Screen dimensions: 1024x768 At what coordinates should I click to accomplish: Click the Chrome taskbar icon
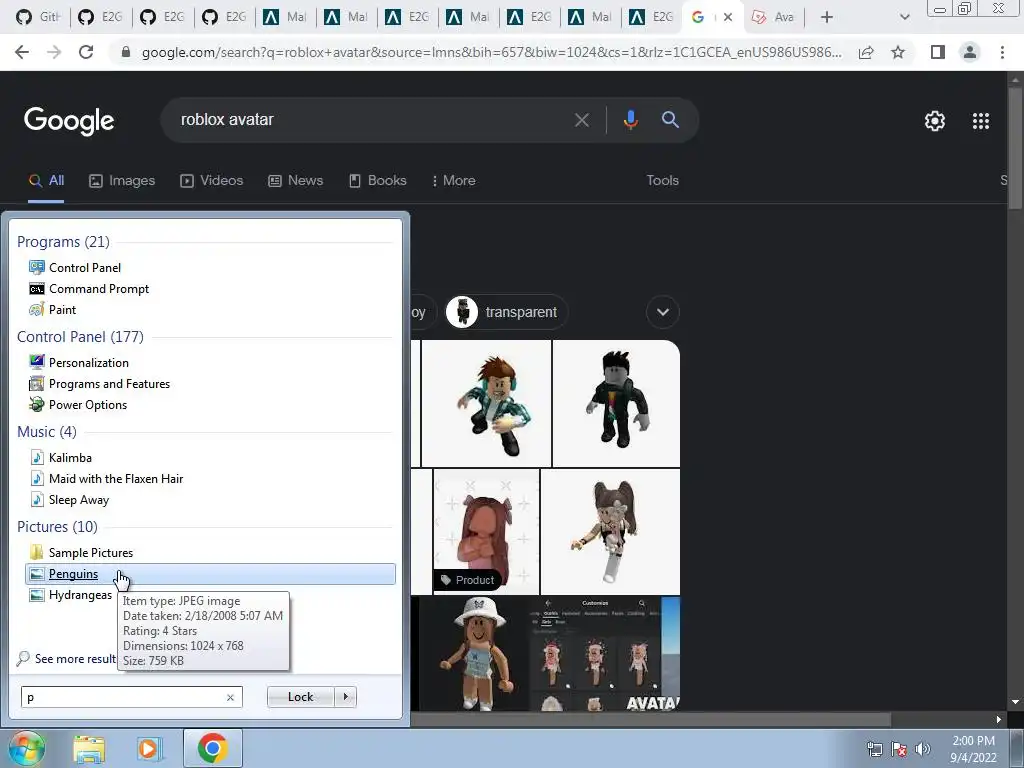[x=212, y=748]
